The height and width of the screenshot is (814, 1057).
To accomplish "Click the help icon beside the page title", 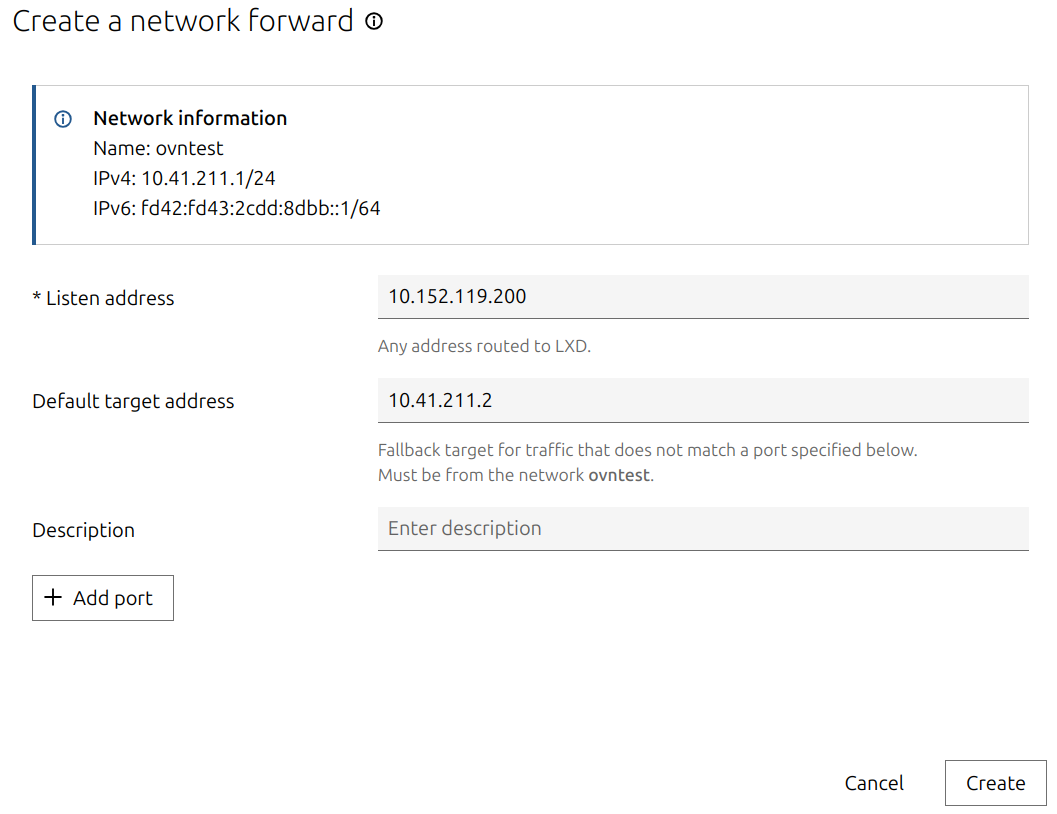I will [374, 21].
